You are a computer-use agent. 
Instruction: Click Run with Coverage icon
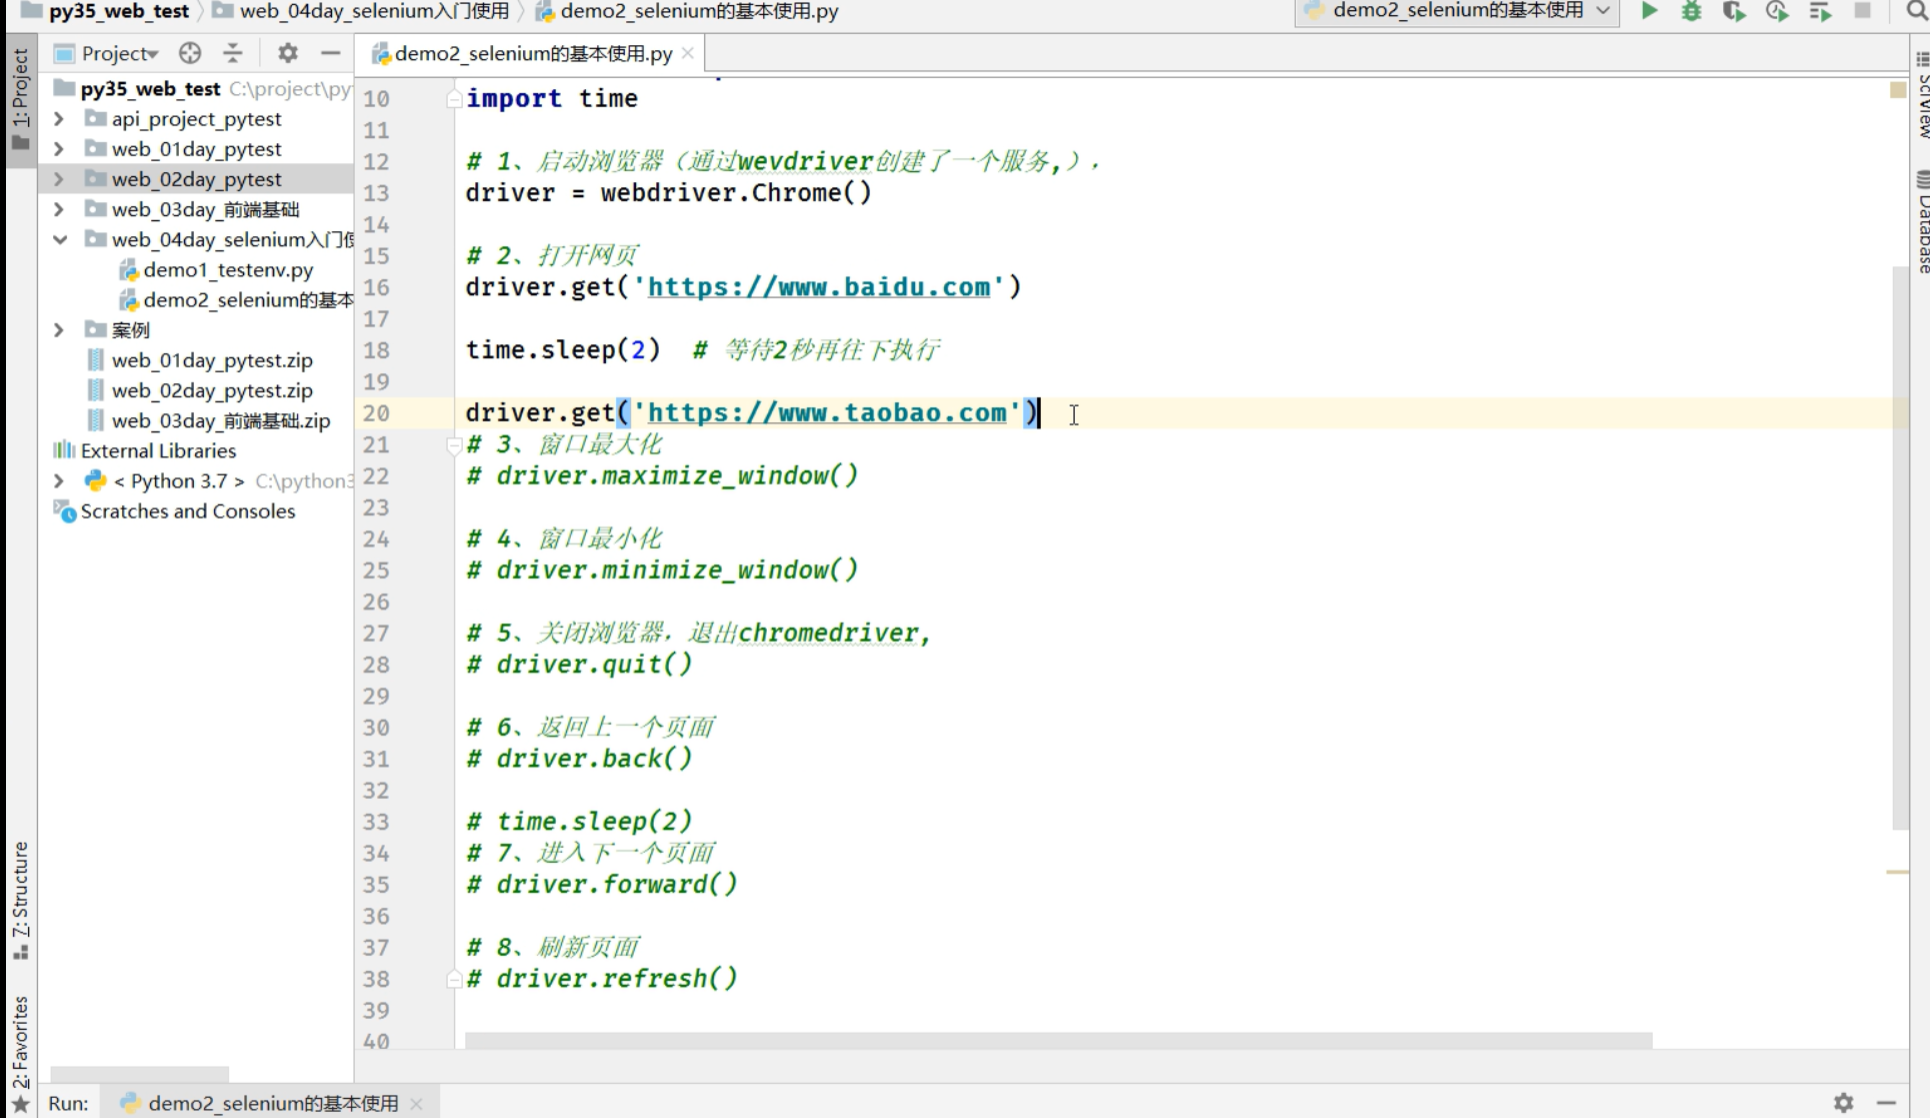[1733, 11]
